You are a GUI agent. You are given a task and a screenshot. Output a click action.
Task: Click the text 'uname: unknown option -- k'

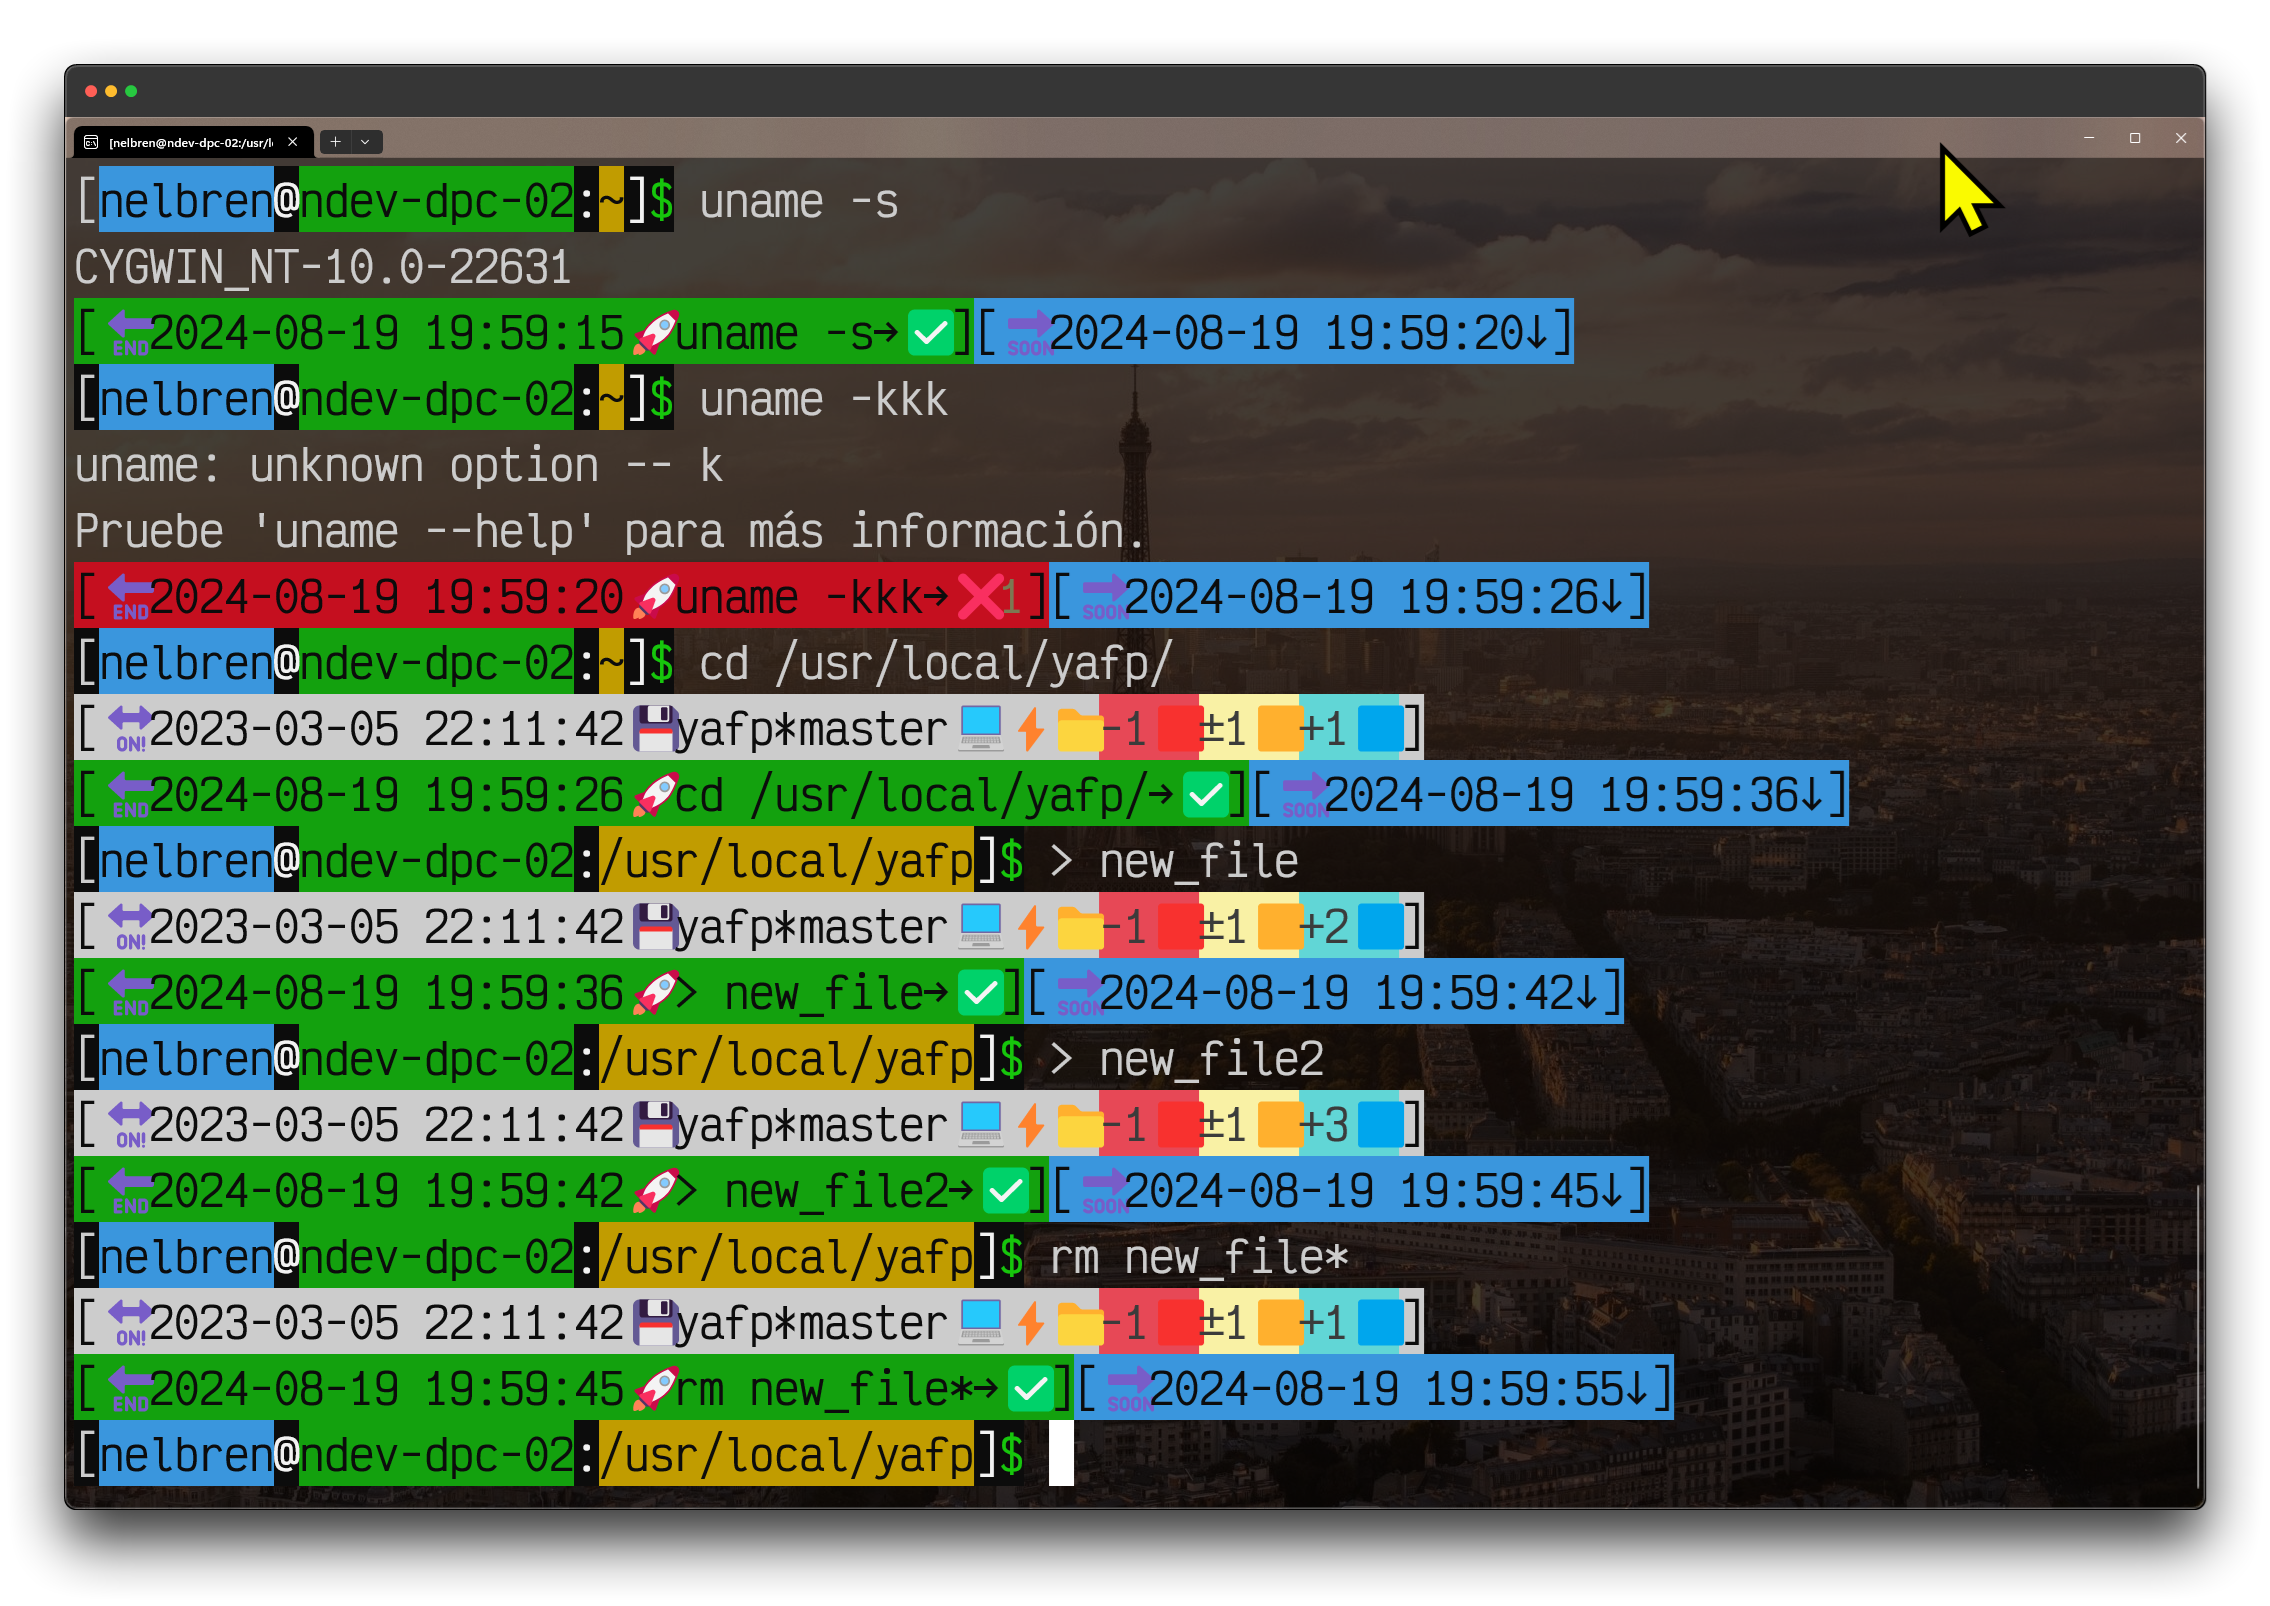click(399, 465)
